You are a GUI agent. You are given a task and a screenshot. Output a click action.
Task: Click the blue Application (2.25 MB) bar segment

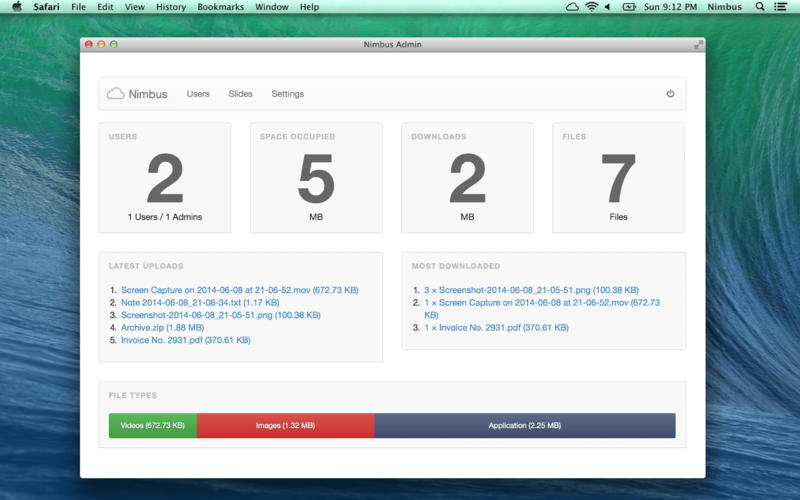coord(525,426)
